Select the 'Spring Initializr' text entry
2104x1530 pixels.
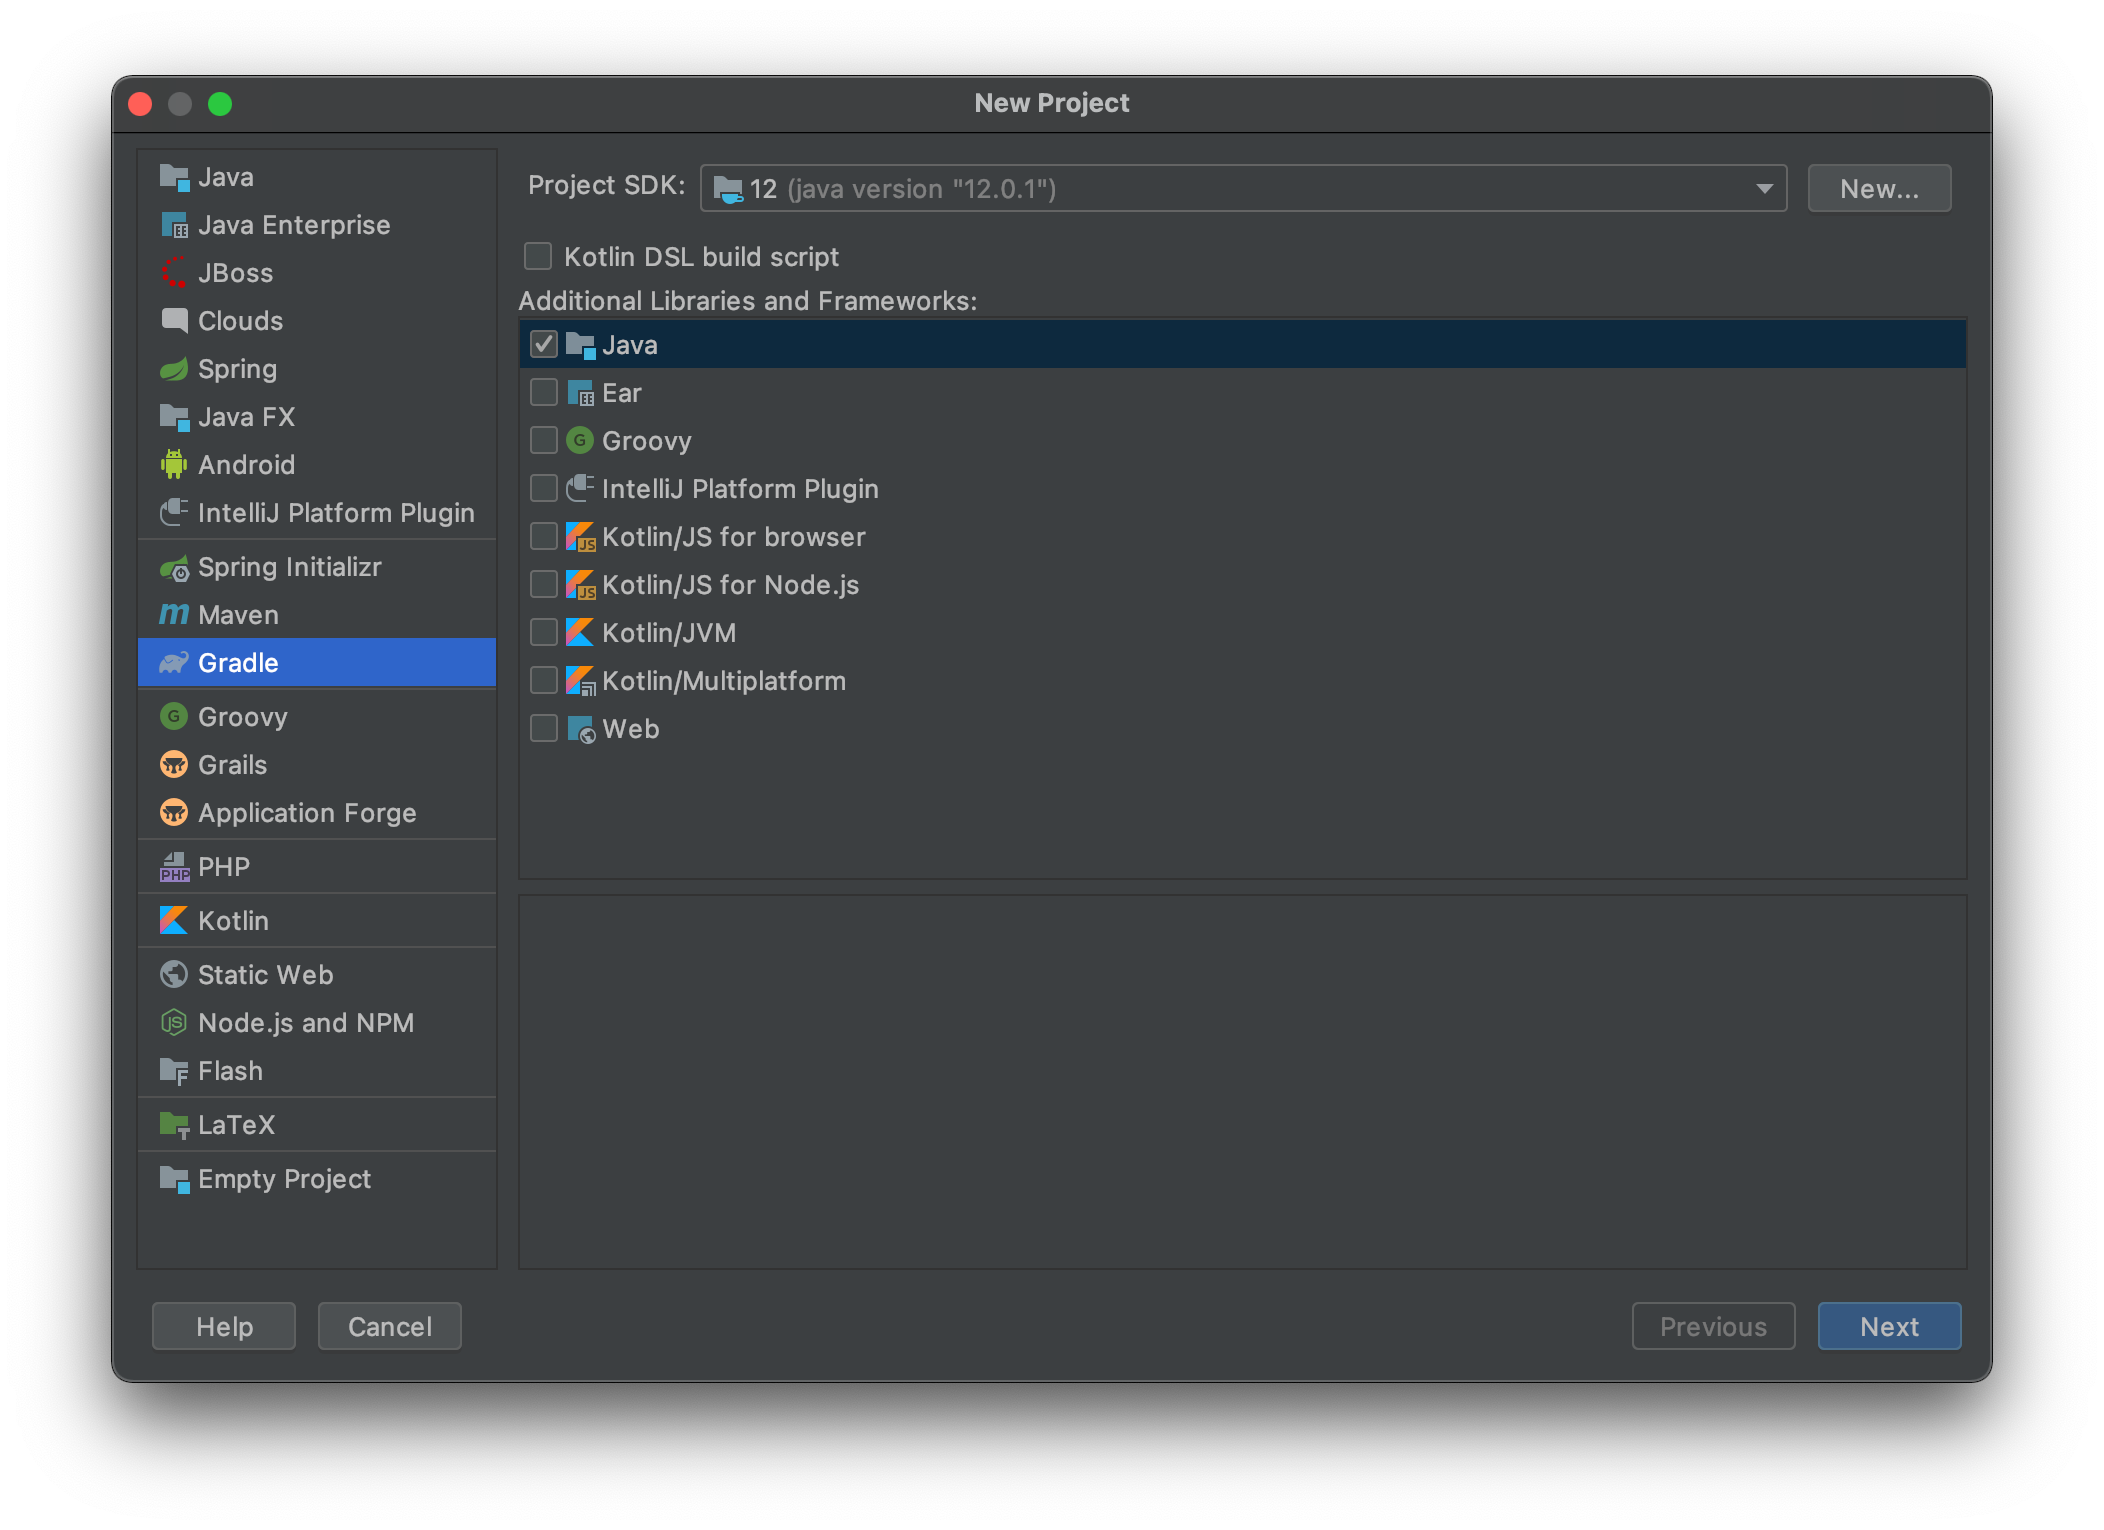tap(290, 567)
